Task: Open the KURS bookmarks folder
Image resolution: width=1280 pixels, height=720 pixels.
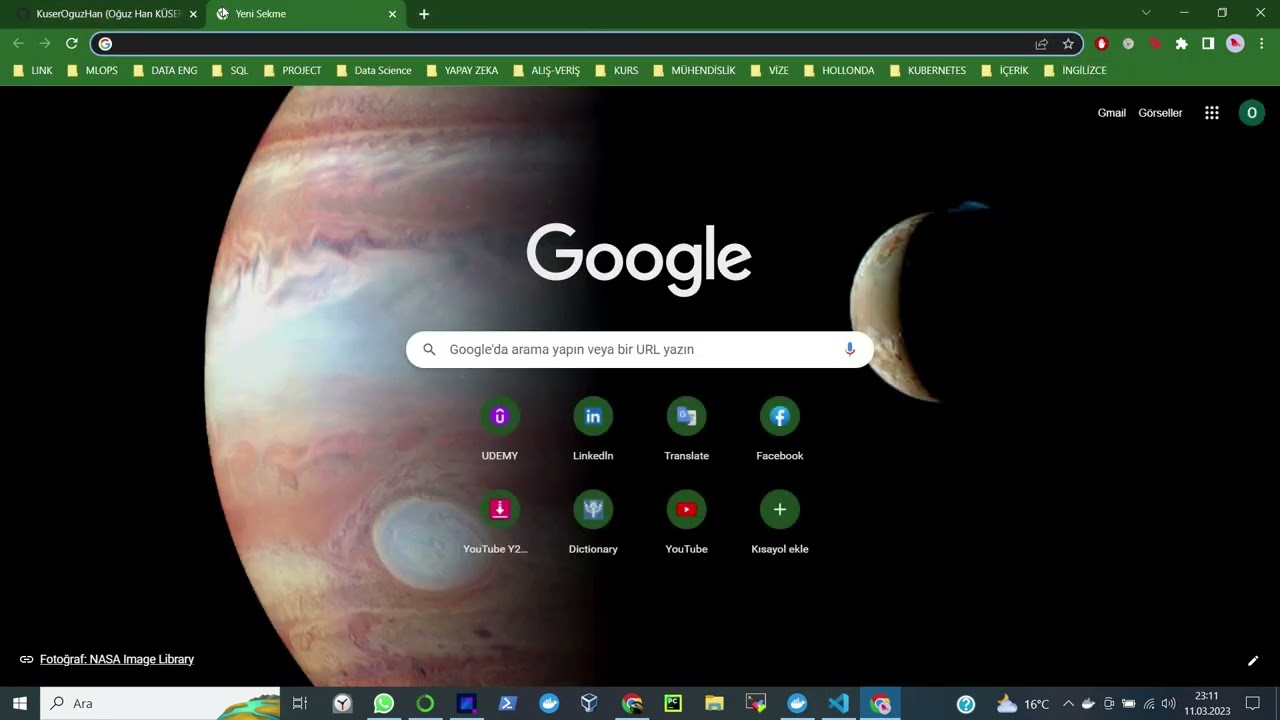Action: 618,71
